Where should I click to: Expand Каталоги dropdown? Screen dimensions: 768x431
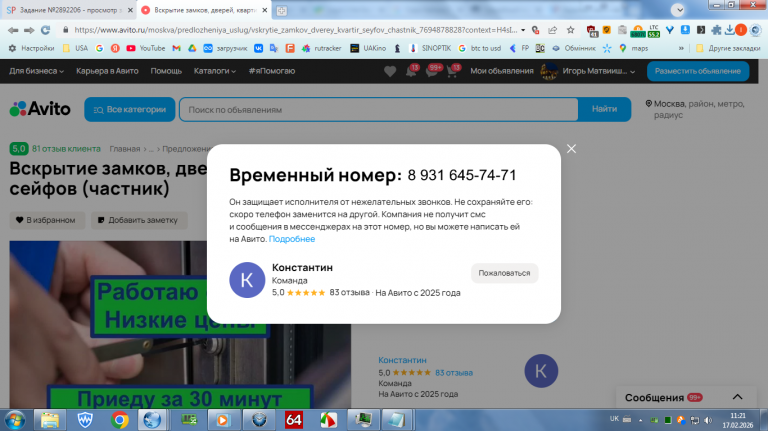[x=215, y=71]
